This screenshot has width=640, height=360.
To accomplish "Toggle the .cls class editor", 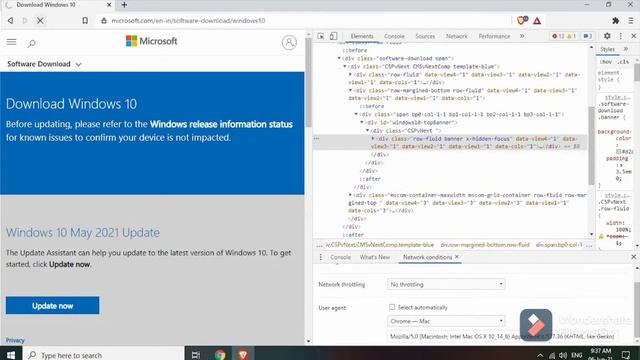I will tap(623, 62).
